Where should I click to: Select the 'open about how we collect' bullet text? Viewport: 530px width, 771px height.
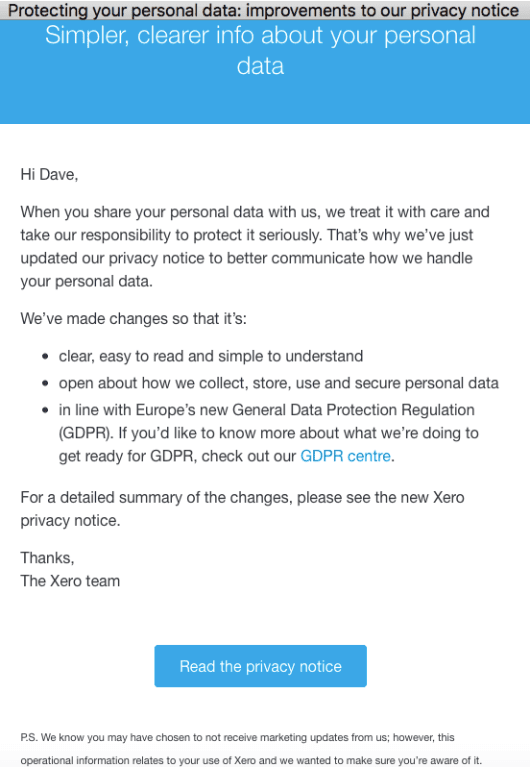[x=278, y=383]
